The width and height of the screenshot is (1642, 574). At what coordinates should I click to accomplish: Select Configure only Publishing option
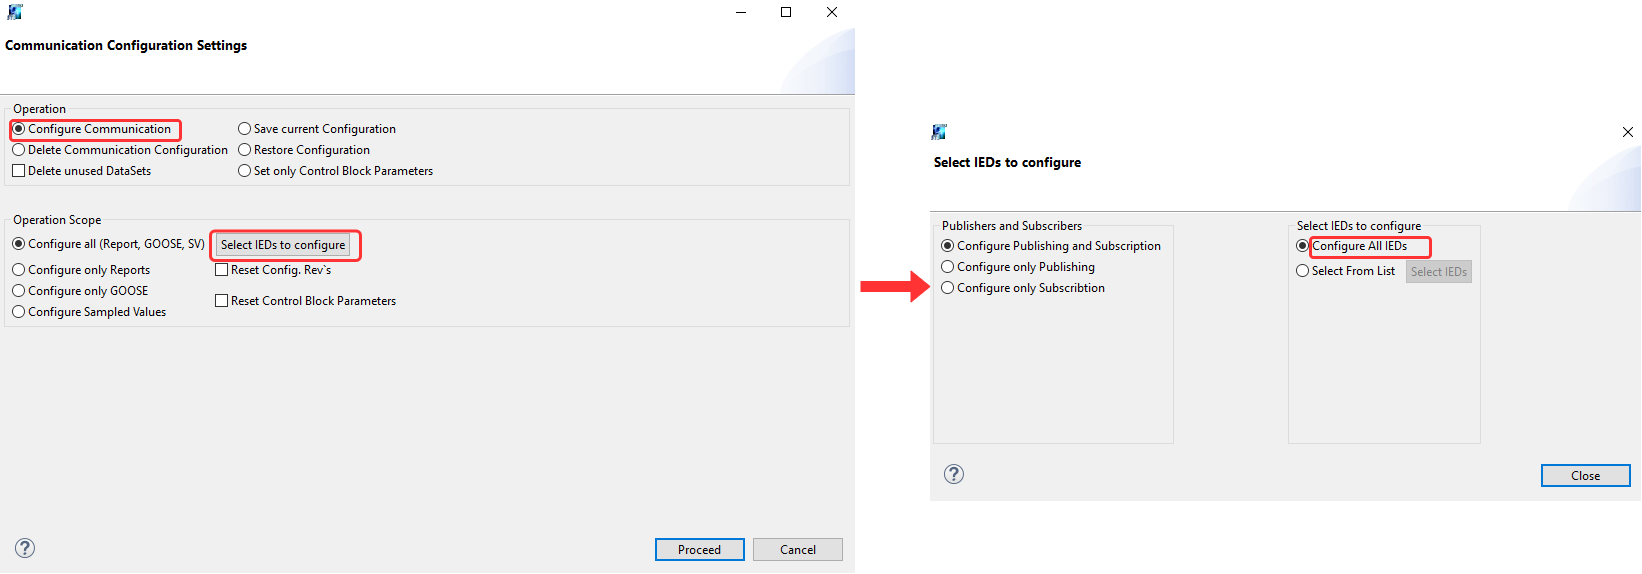[948, 267]
